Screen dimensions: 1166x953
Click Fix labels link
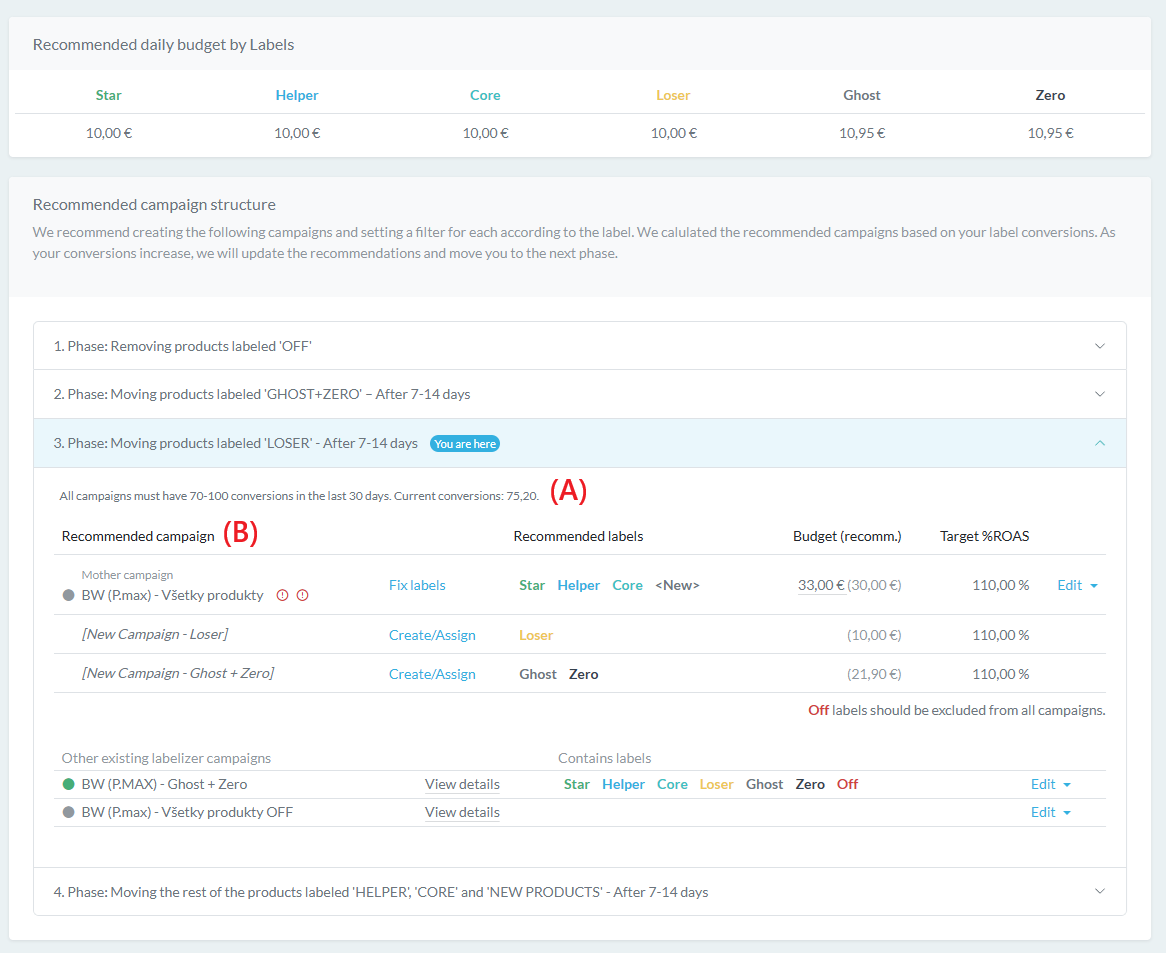(x=417, y=585)
